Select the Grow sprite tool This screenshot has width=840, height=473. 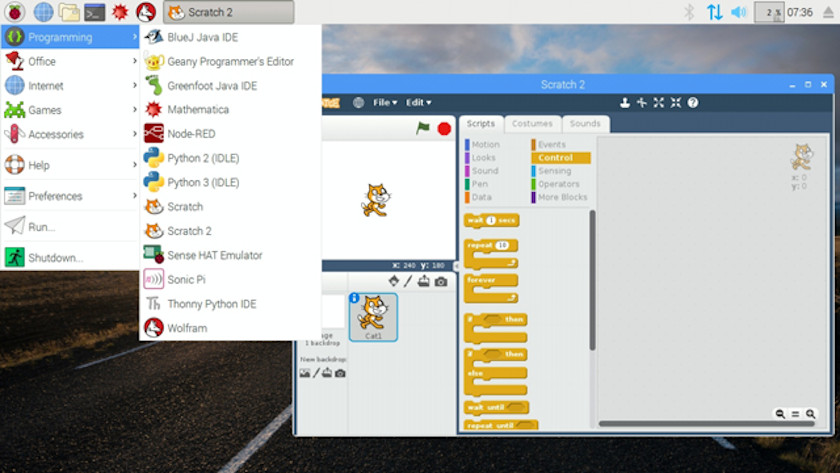(x=659, y=102)
